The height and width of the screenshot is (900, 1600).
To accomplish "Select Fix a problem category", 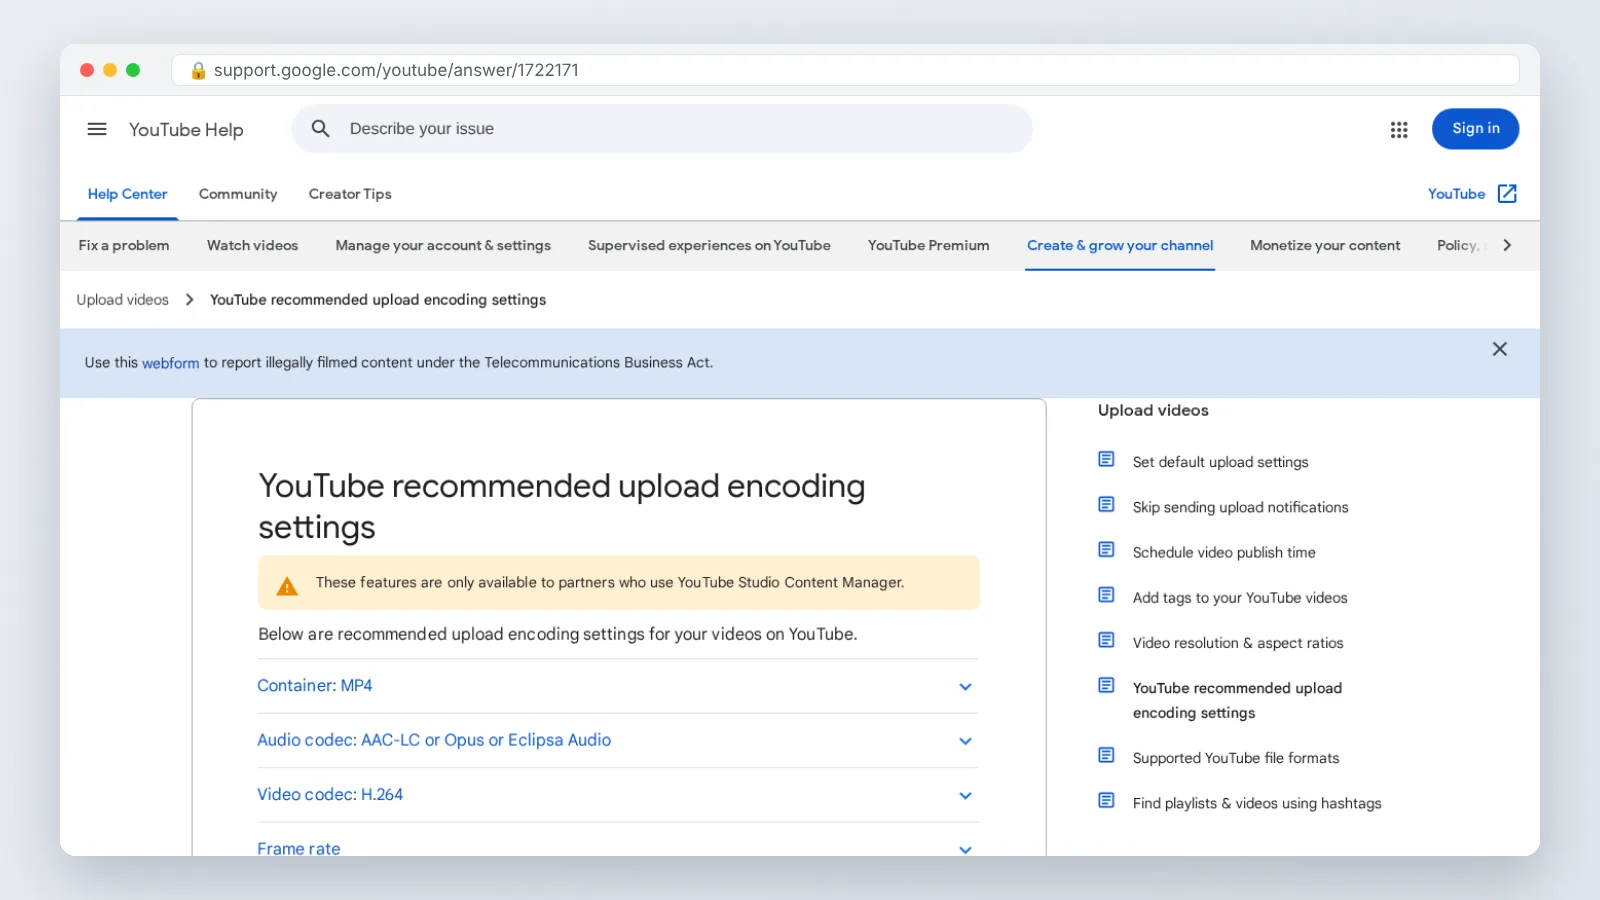I will point(124,246).
